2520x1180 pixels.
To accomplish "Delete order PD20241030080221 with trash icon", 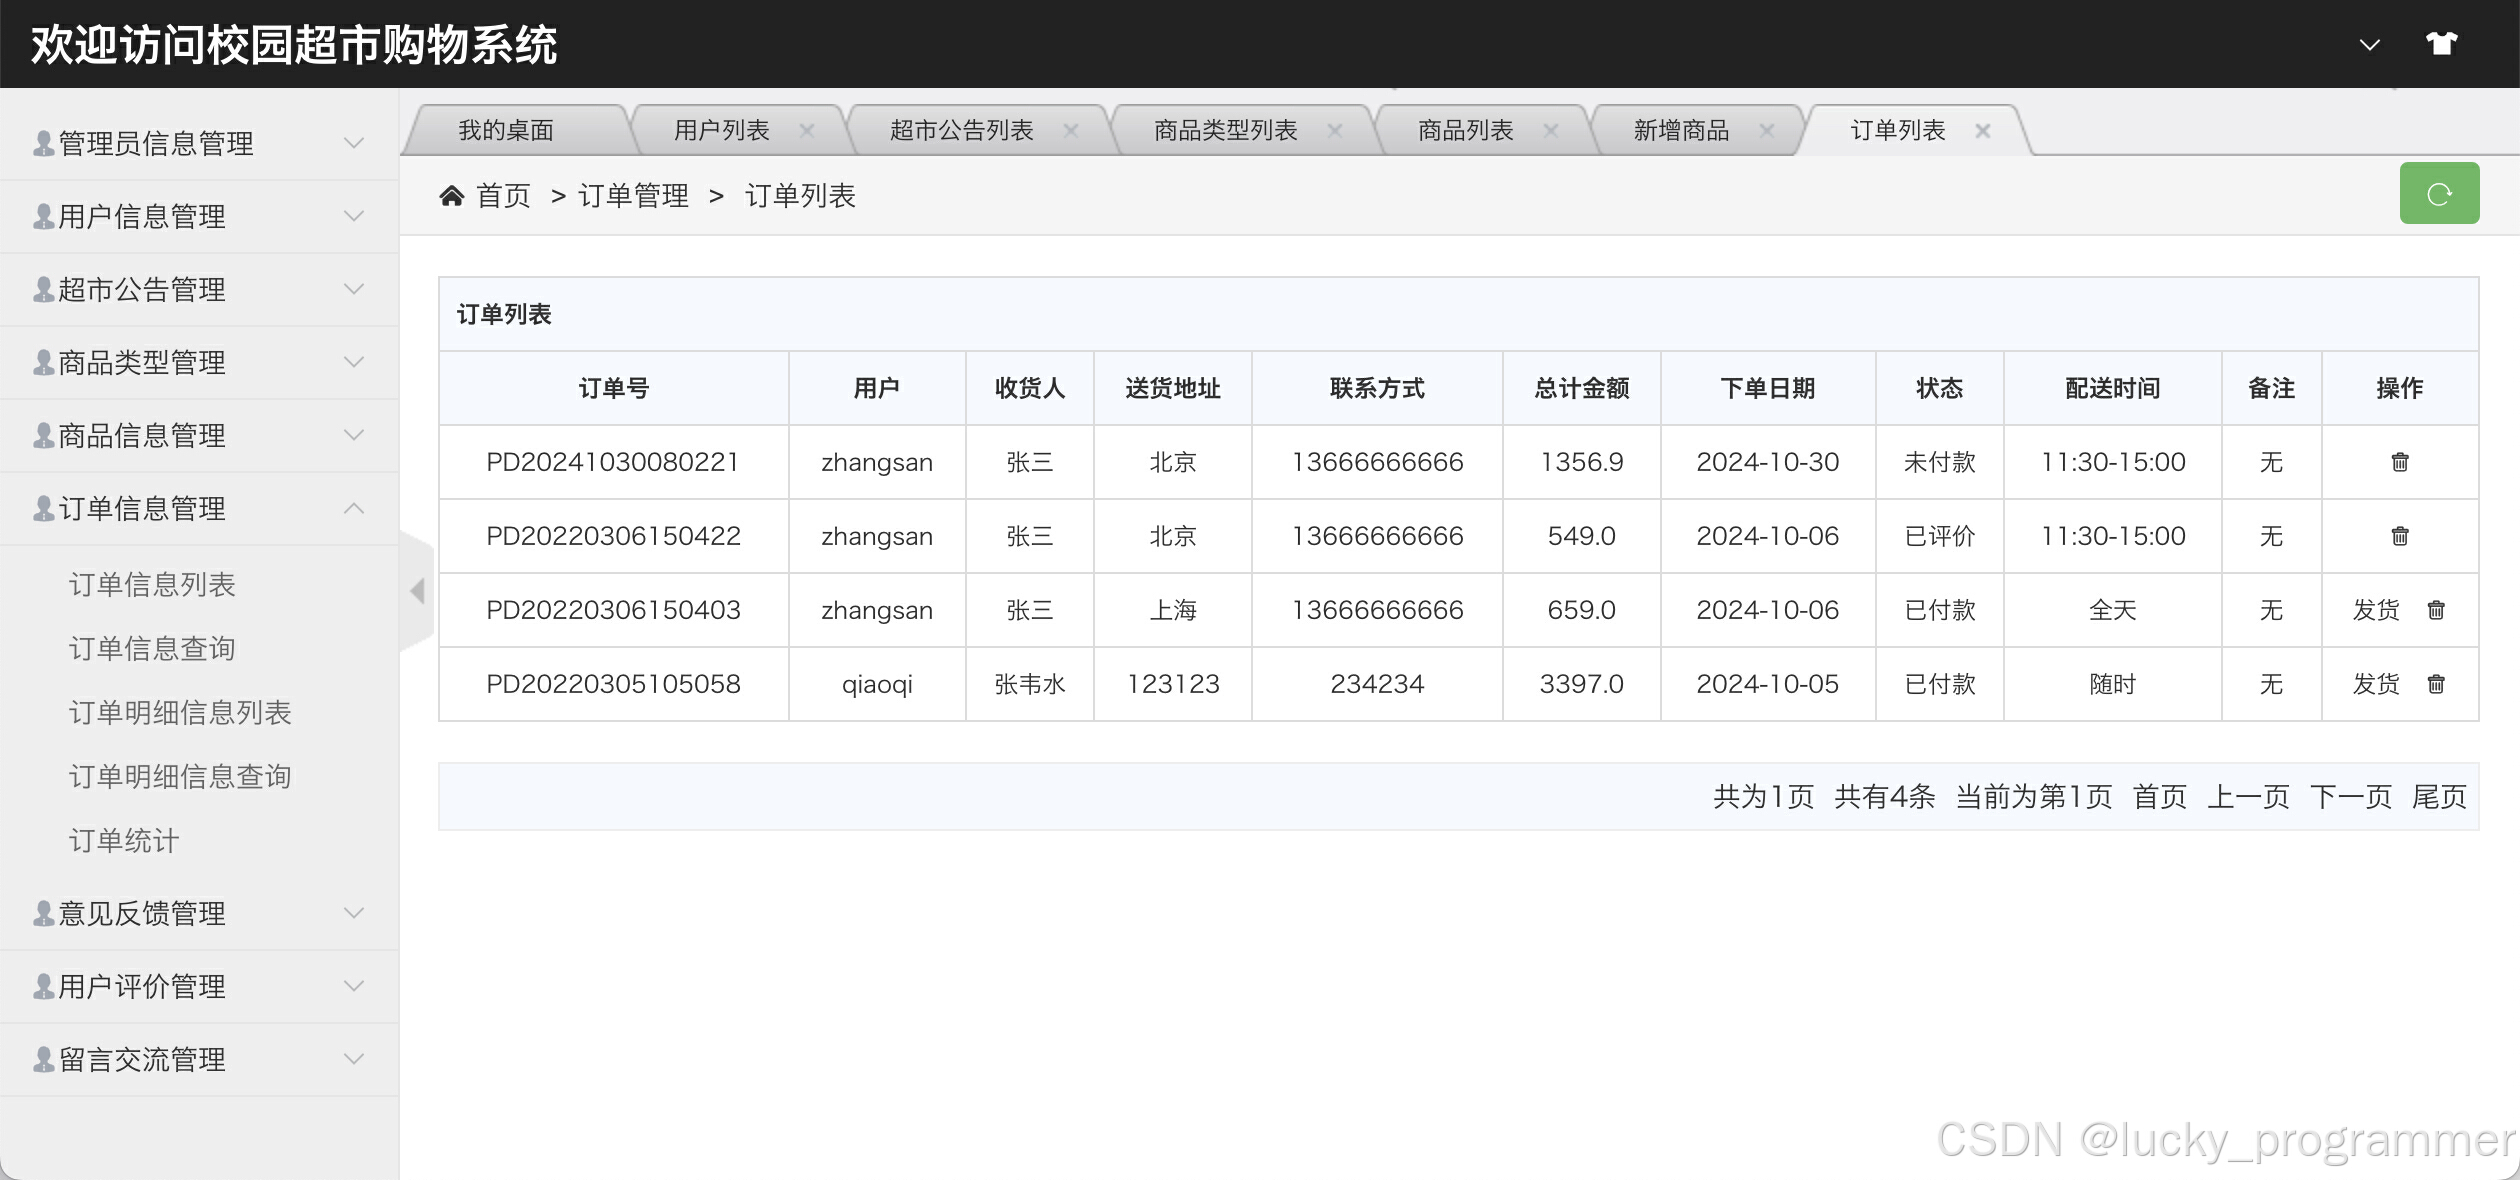I will (2399, 462).
